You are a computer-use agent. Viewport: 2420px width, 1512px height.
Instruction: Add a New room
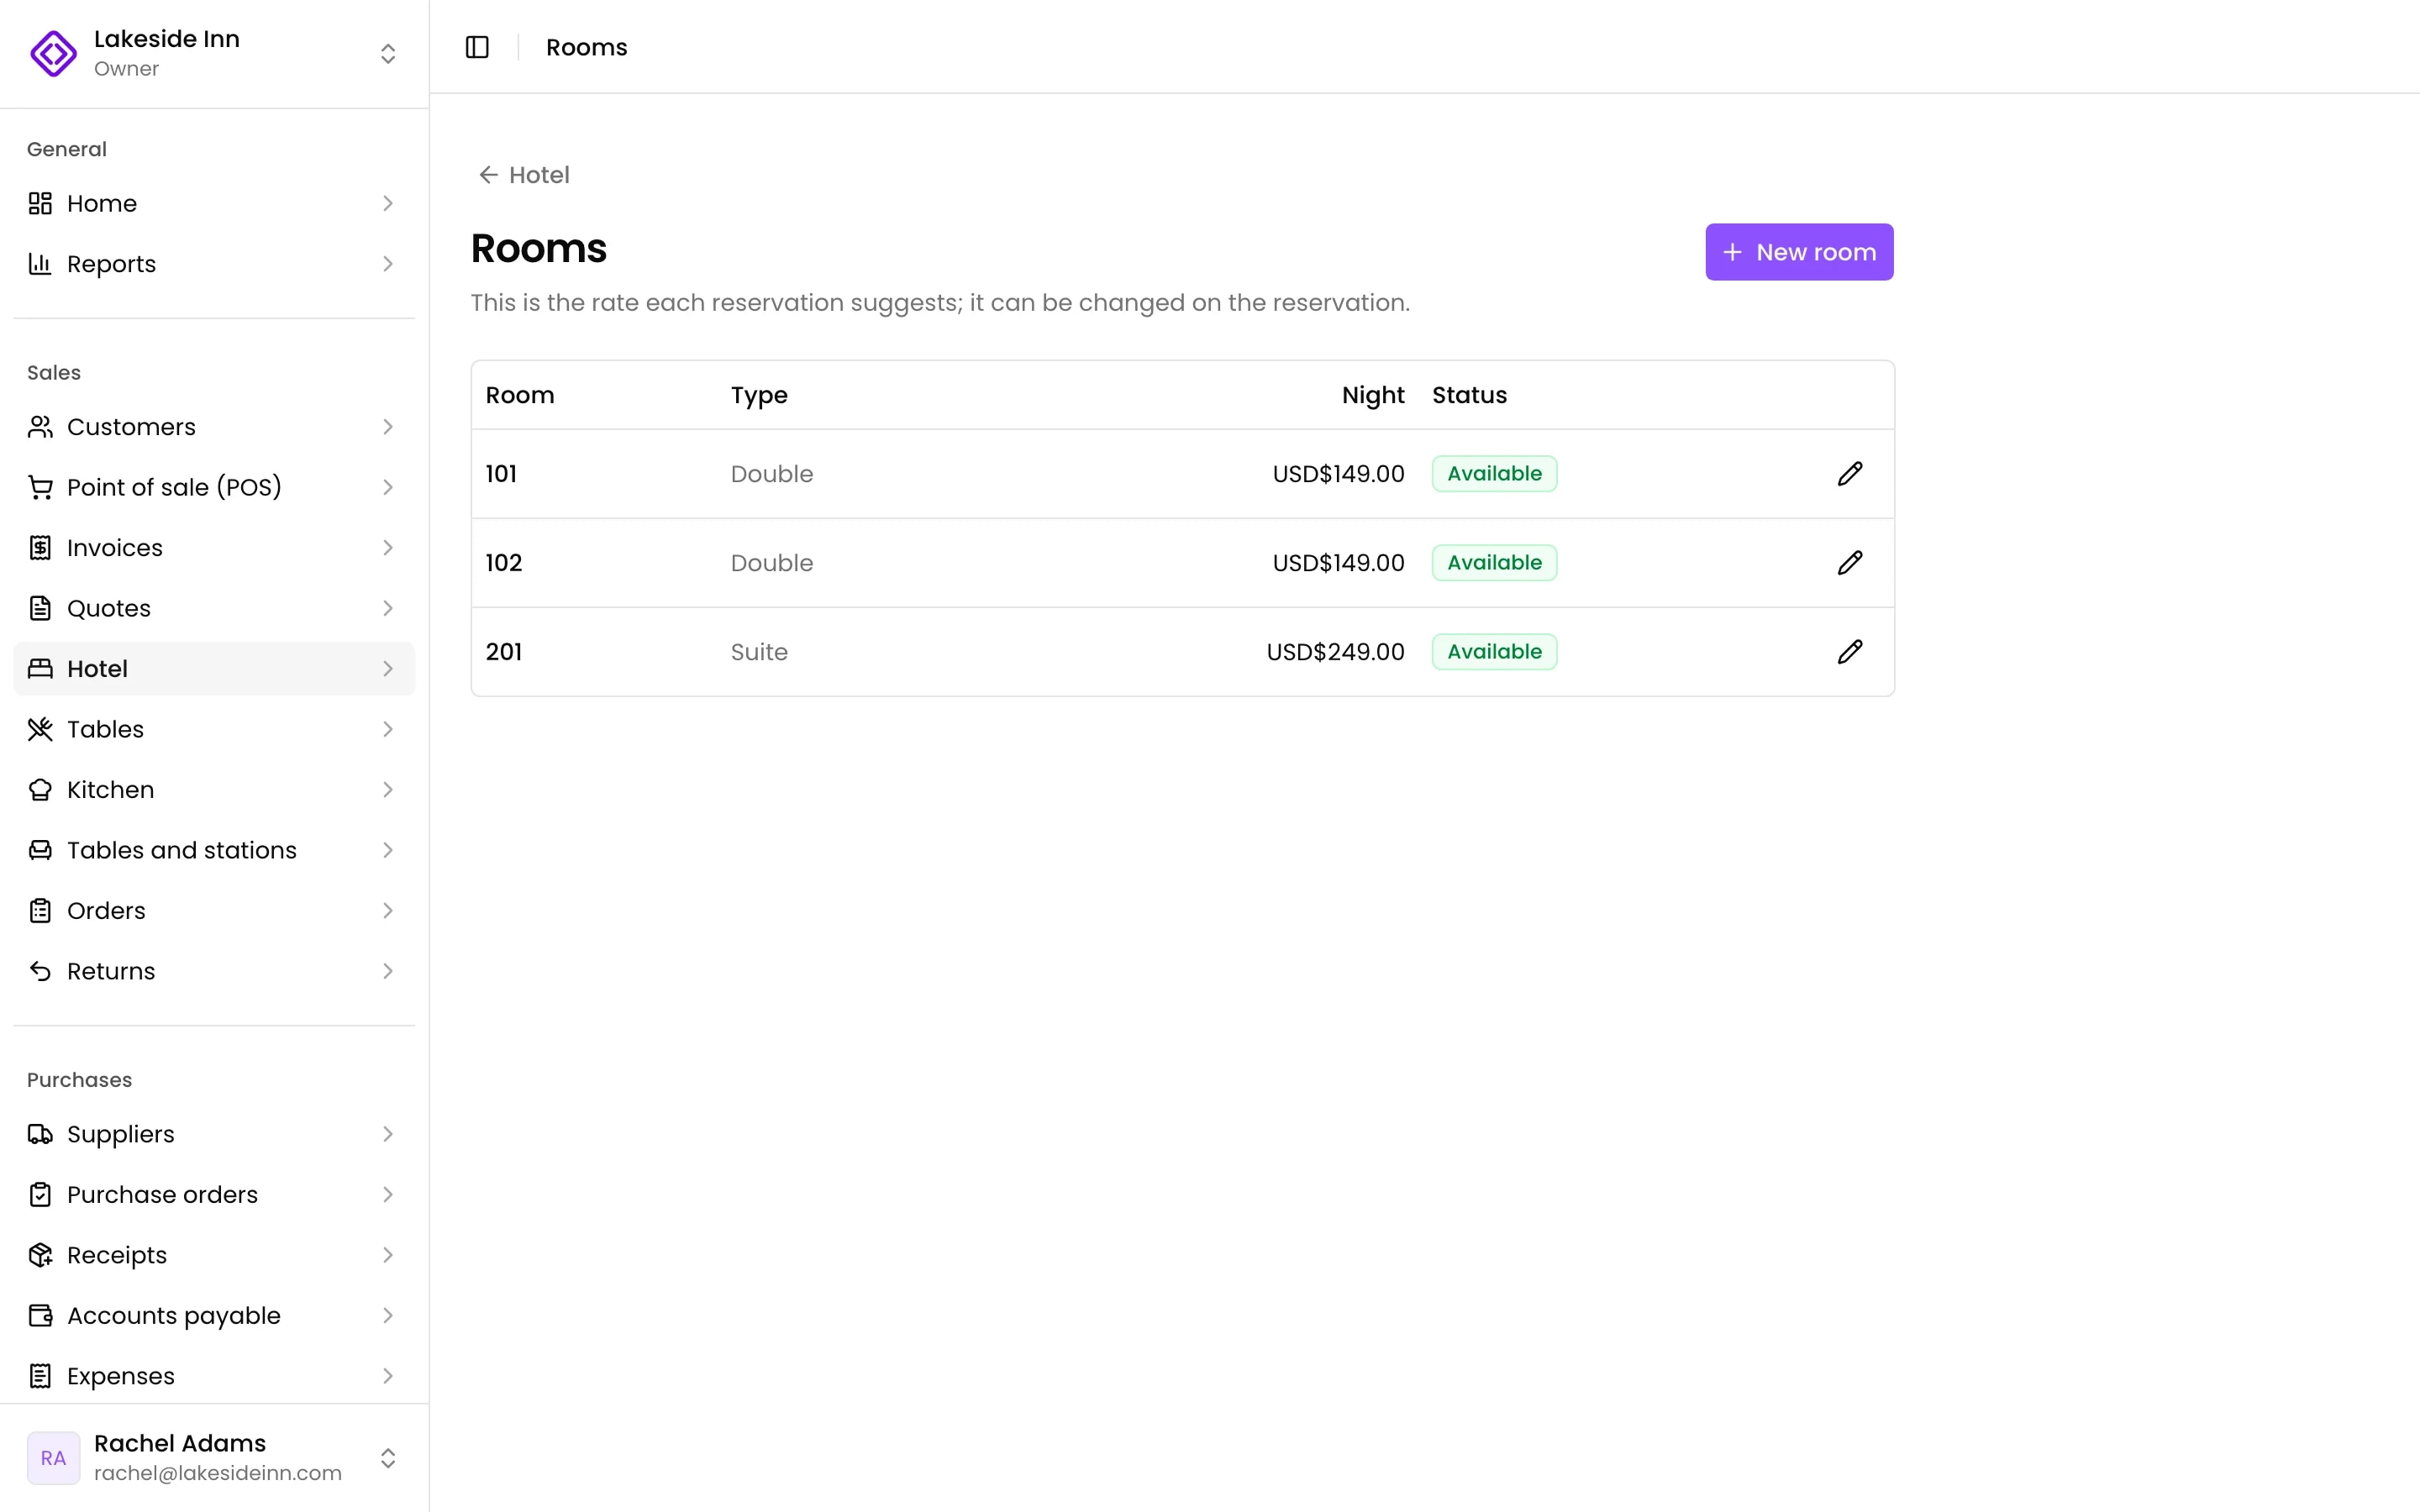click(x=1799, y=252)
